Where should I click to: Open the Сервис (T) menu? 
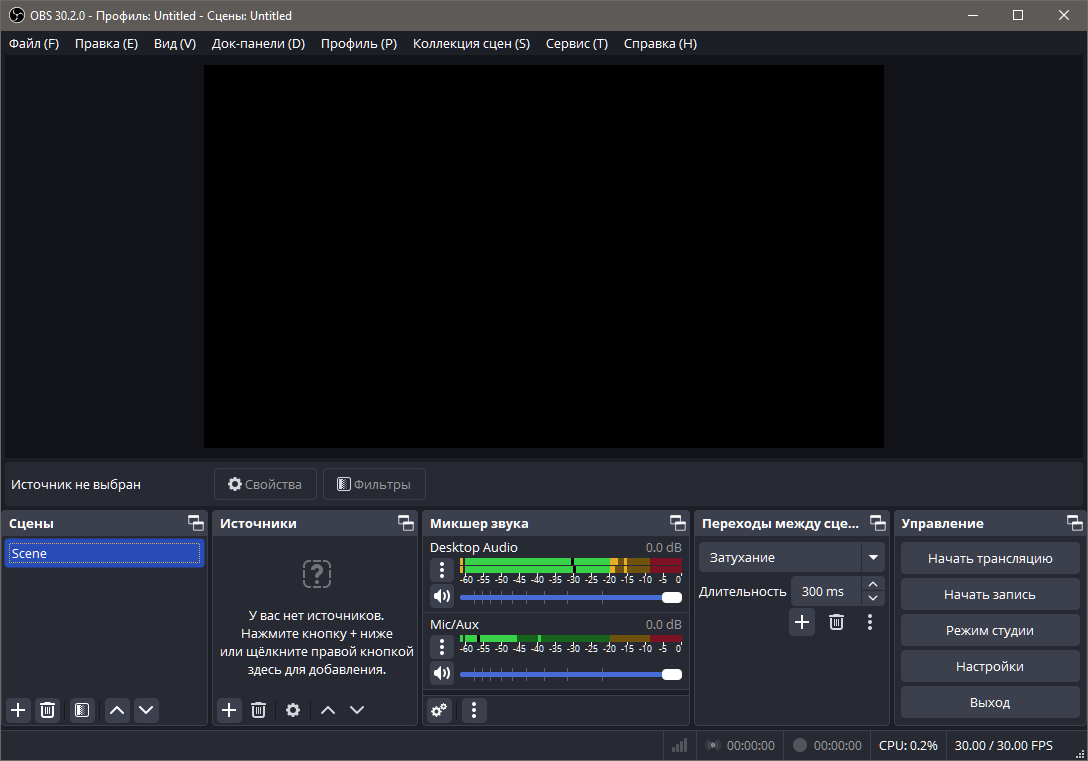577,44
